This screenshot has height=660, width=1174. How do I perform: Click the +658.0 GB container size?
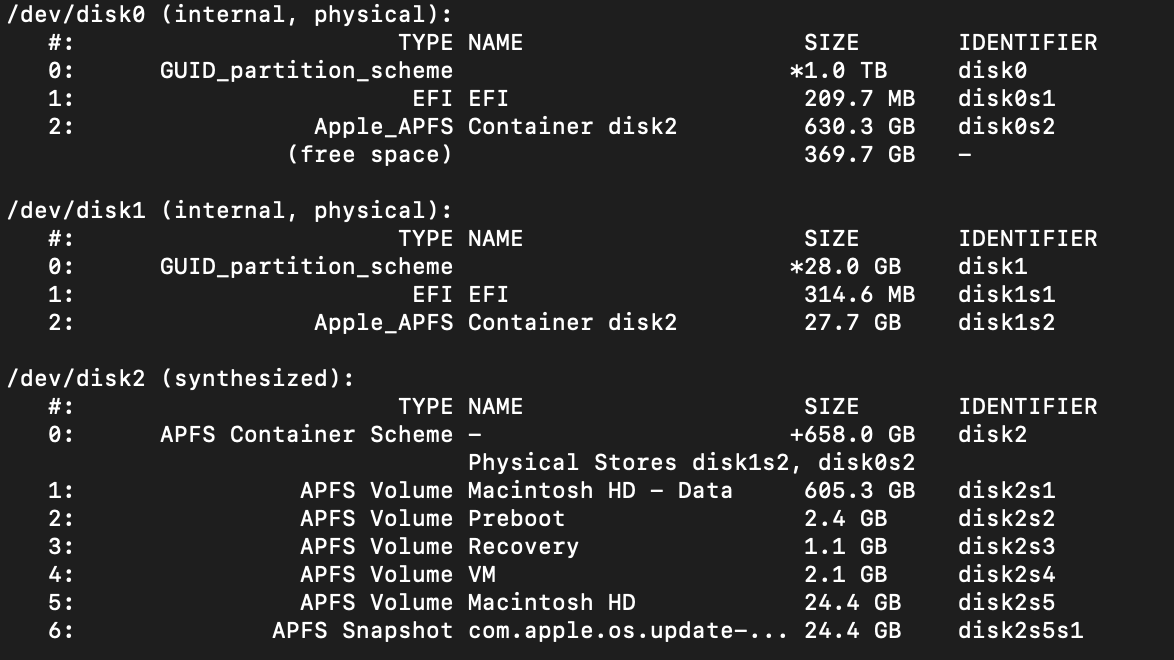tap(852, 435)
